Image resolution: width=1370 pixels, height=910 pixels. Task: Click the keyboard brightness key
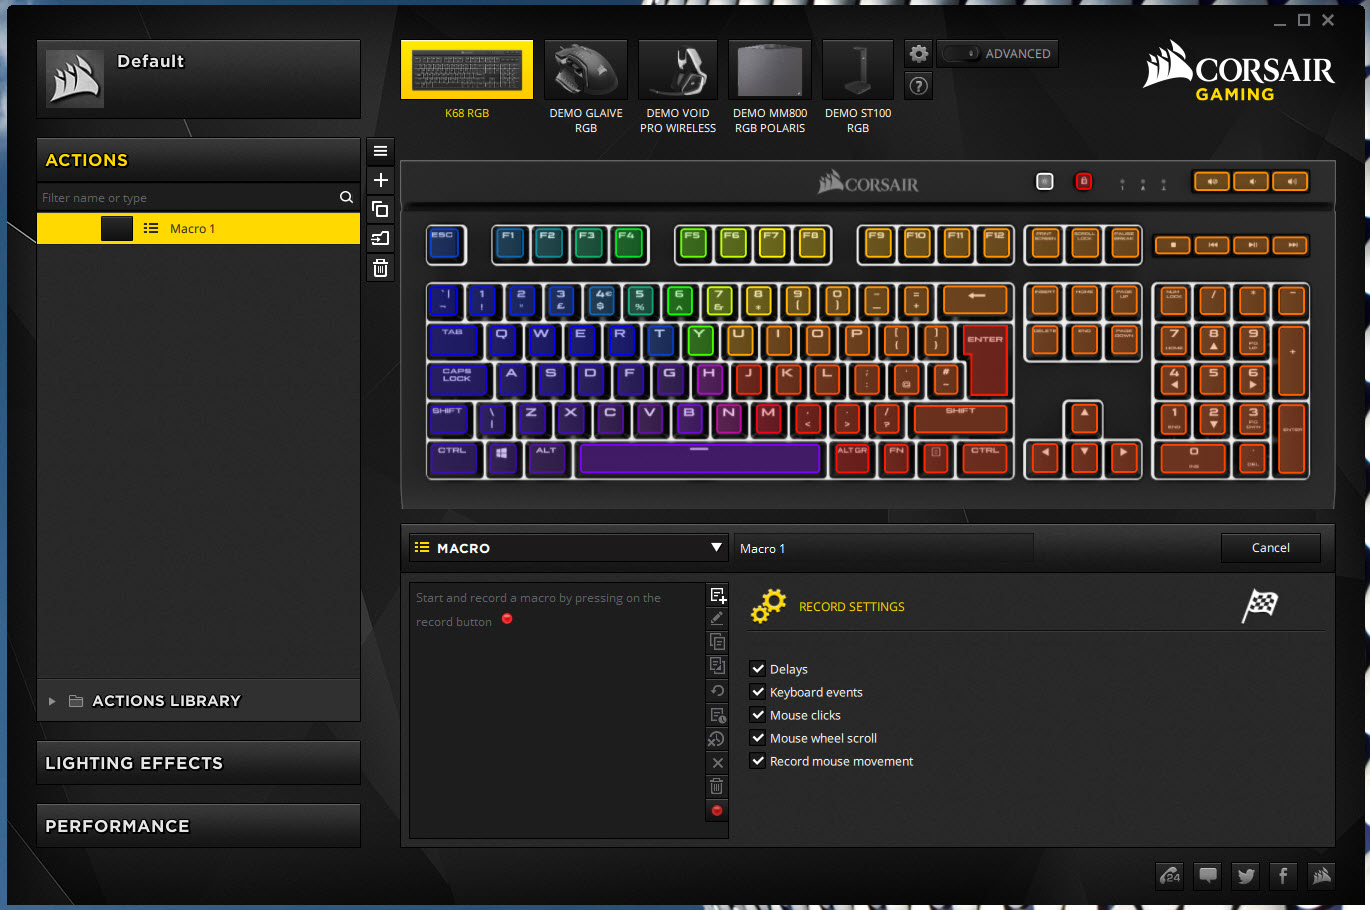(1044, 182)
